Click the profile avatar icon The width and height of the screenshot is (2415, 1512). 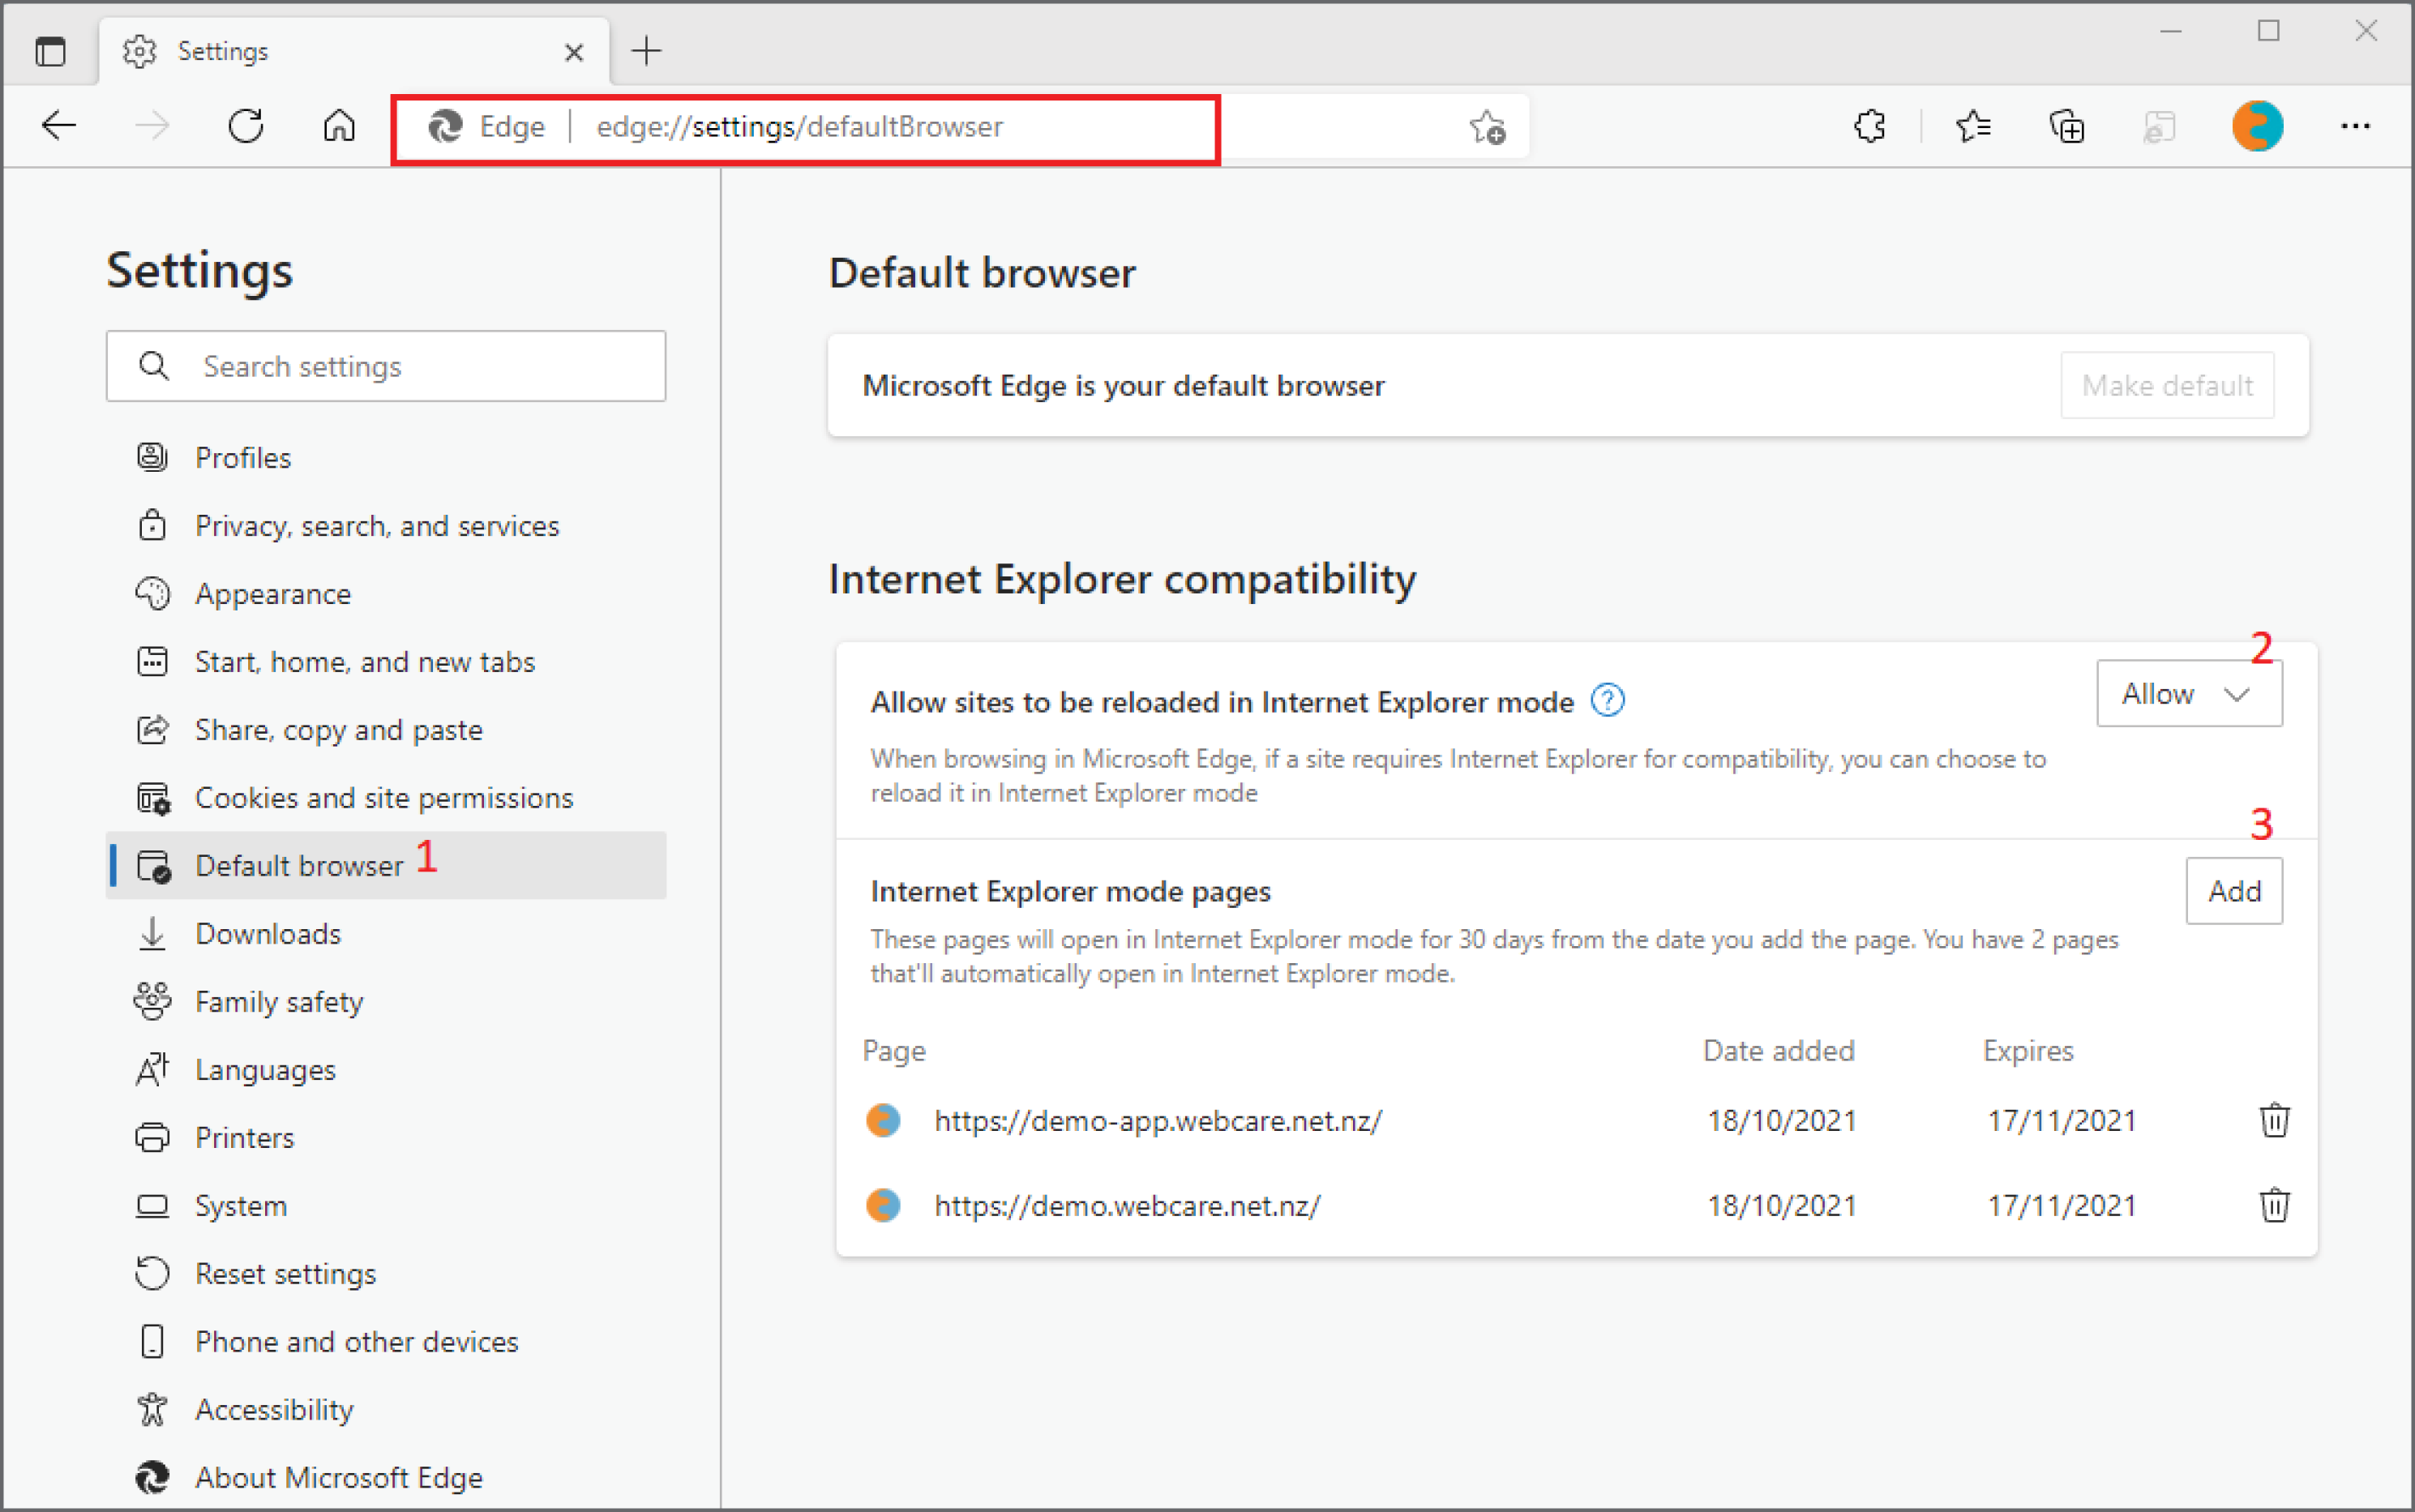coord(2258,126)
